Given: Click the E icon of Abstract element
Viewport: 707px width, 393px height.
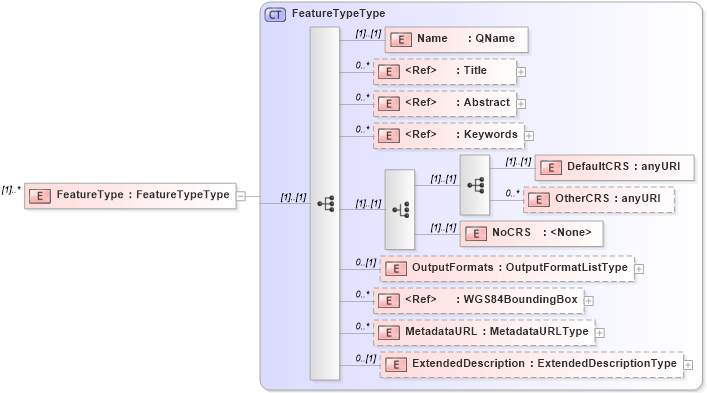Looking at the screenshot, I should 389,104.
